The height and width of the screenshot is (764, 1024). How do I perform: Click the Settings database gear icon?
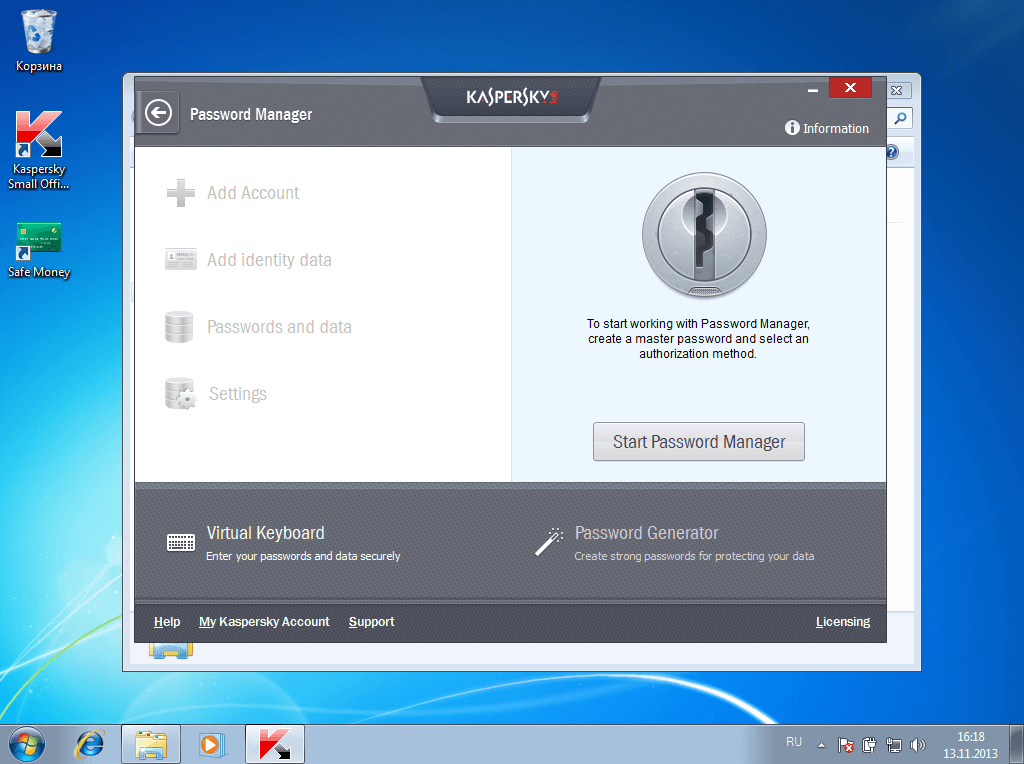(x=181, y=393)
